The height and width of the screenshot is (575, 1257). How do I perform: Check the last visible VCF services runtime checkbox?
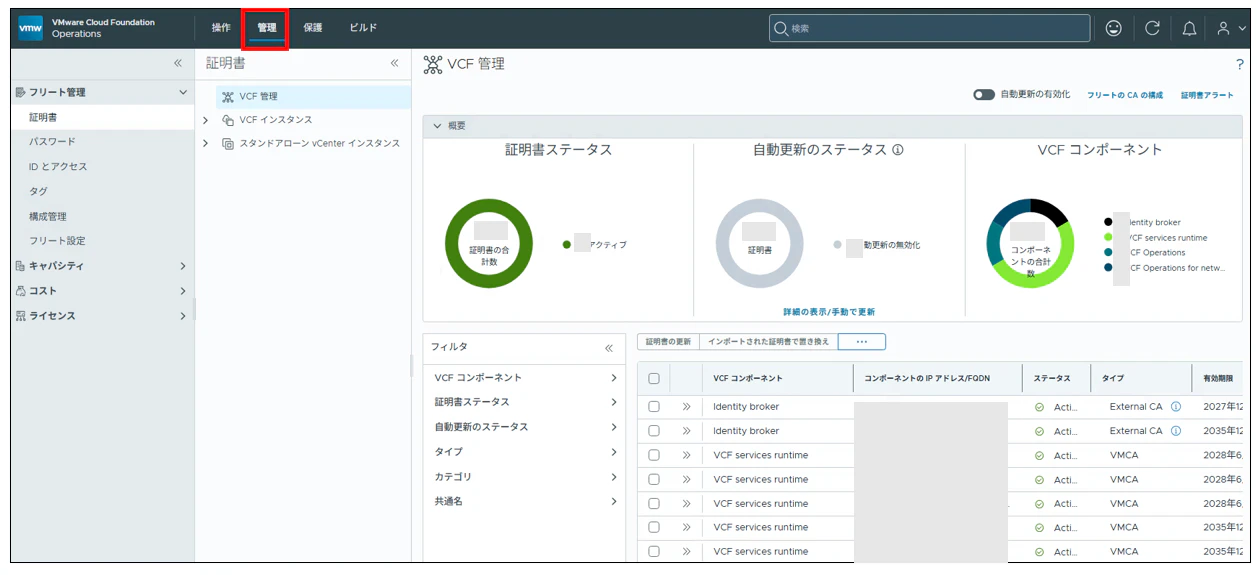[x=654, y=551]
